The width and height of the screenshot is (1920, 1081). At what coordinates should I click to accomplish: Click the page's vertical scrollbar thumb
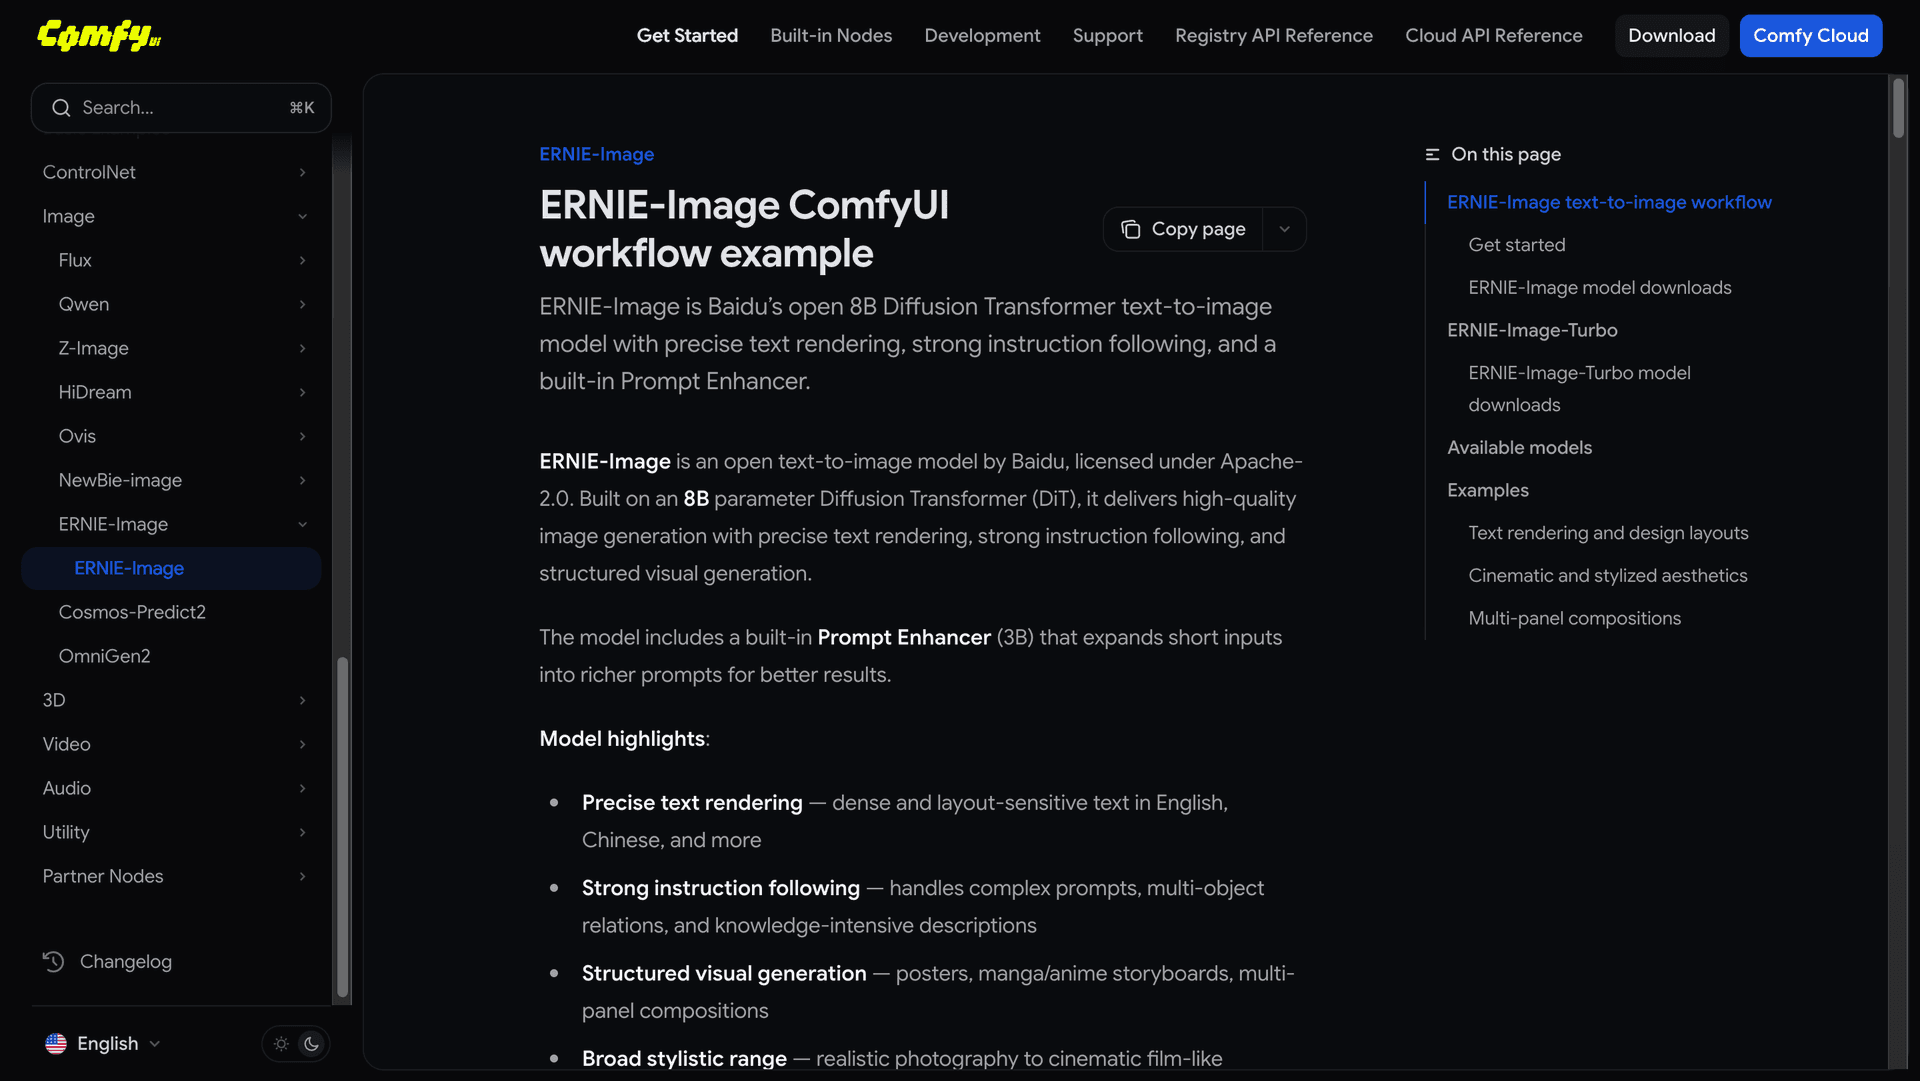(1898, 108)
